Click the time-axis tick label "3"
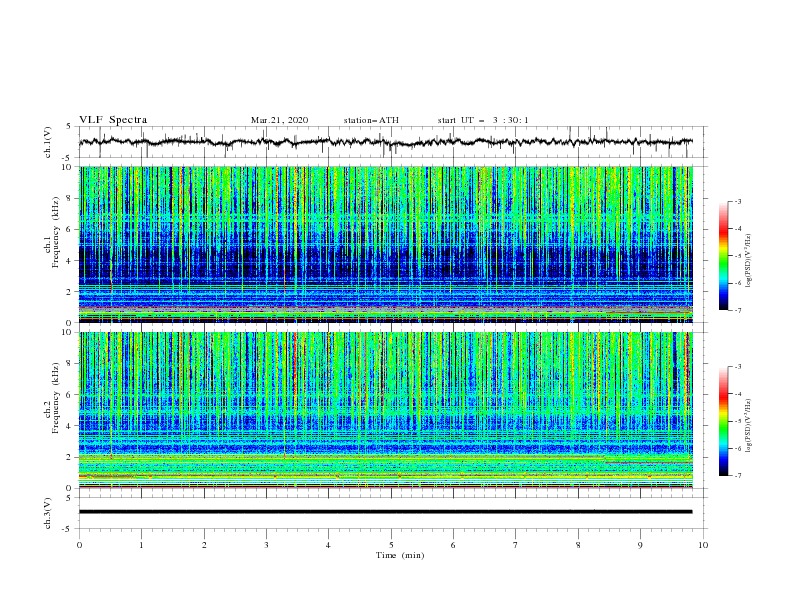 [266, 545]
